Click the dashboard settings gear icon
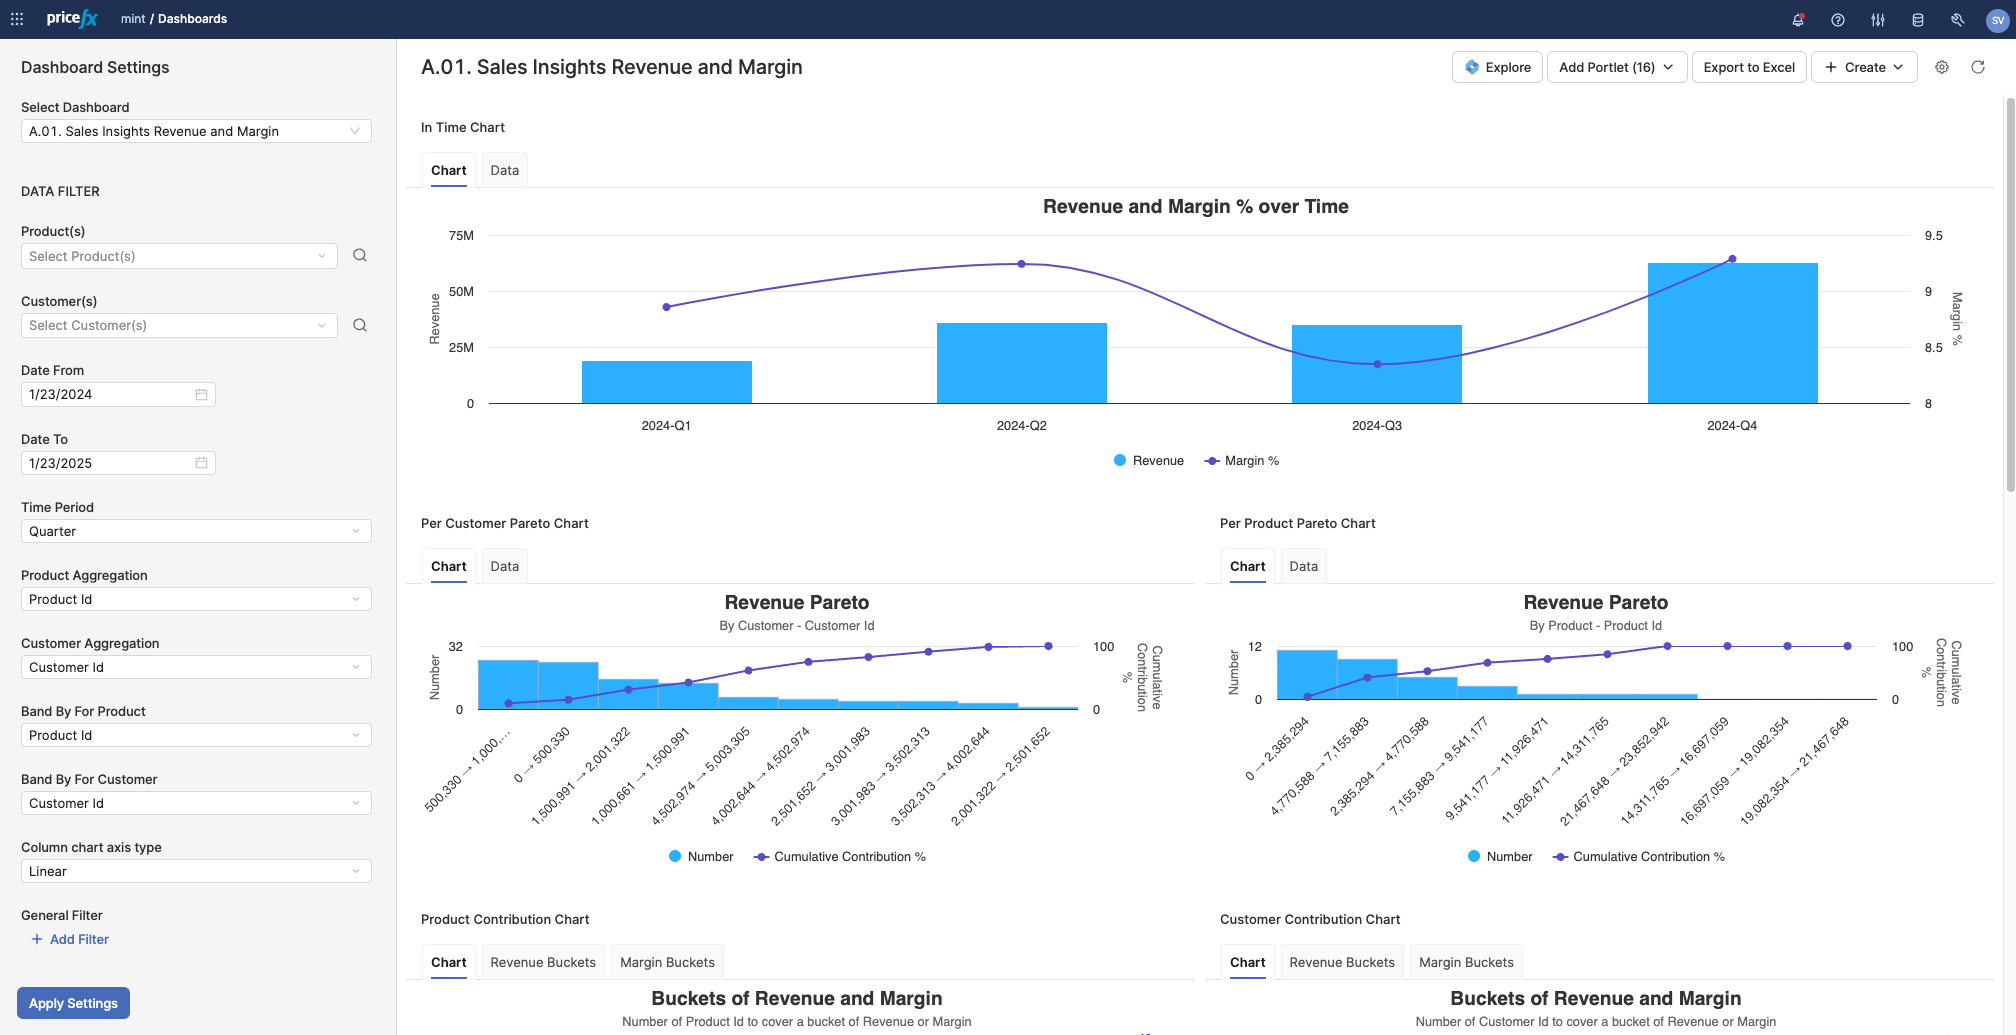This screenshot has height=1035, width=2016. coord(1942,67)
